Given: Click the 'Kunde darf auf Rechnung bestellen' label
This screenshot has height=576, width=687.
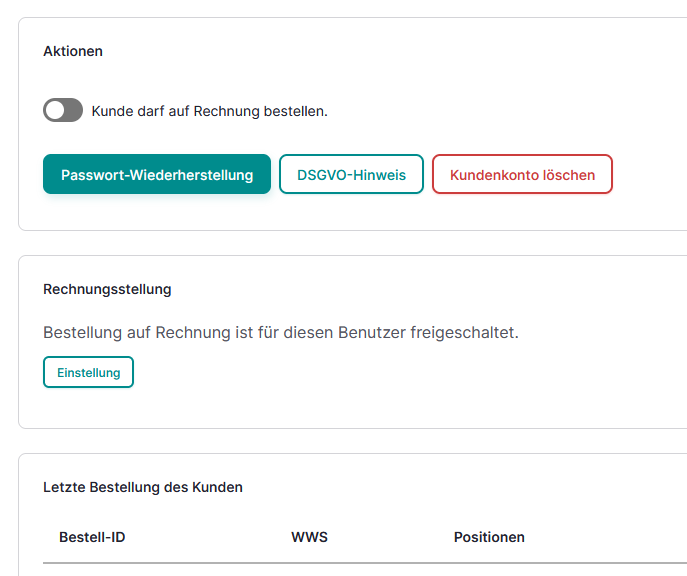Looking at the screenshot, I should 209,111.
